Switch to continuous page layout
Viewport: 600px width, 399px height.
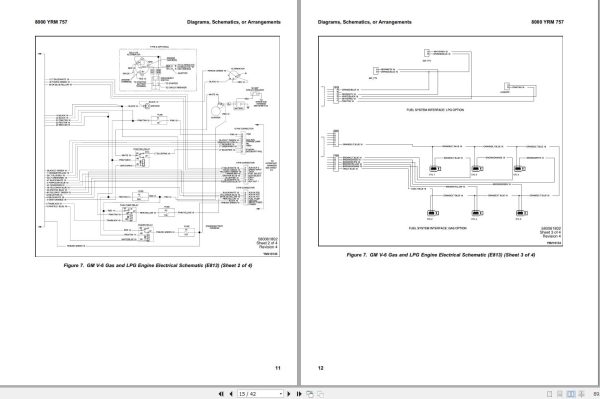coord(560,394)
